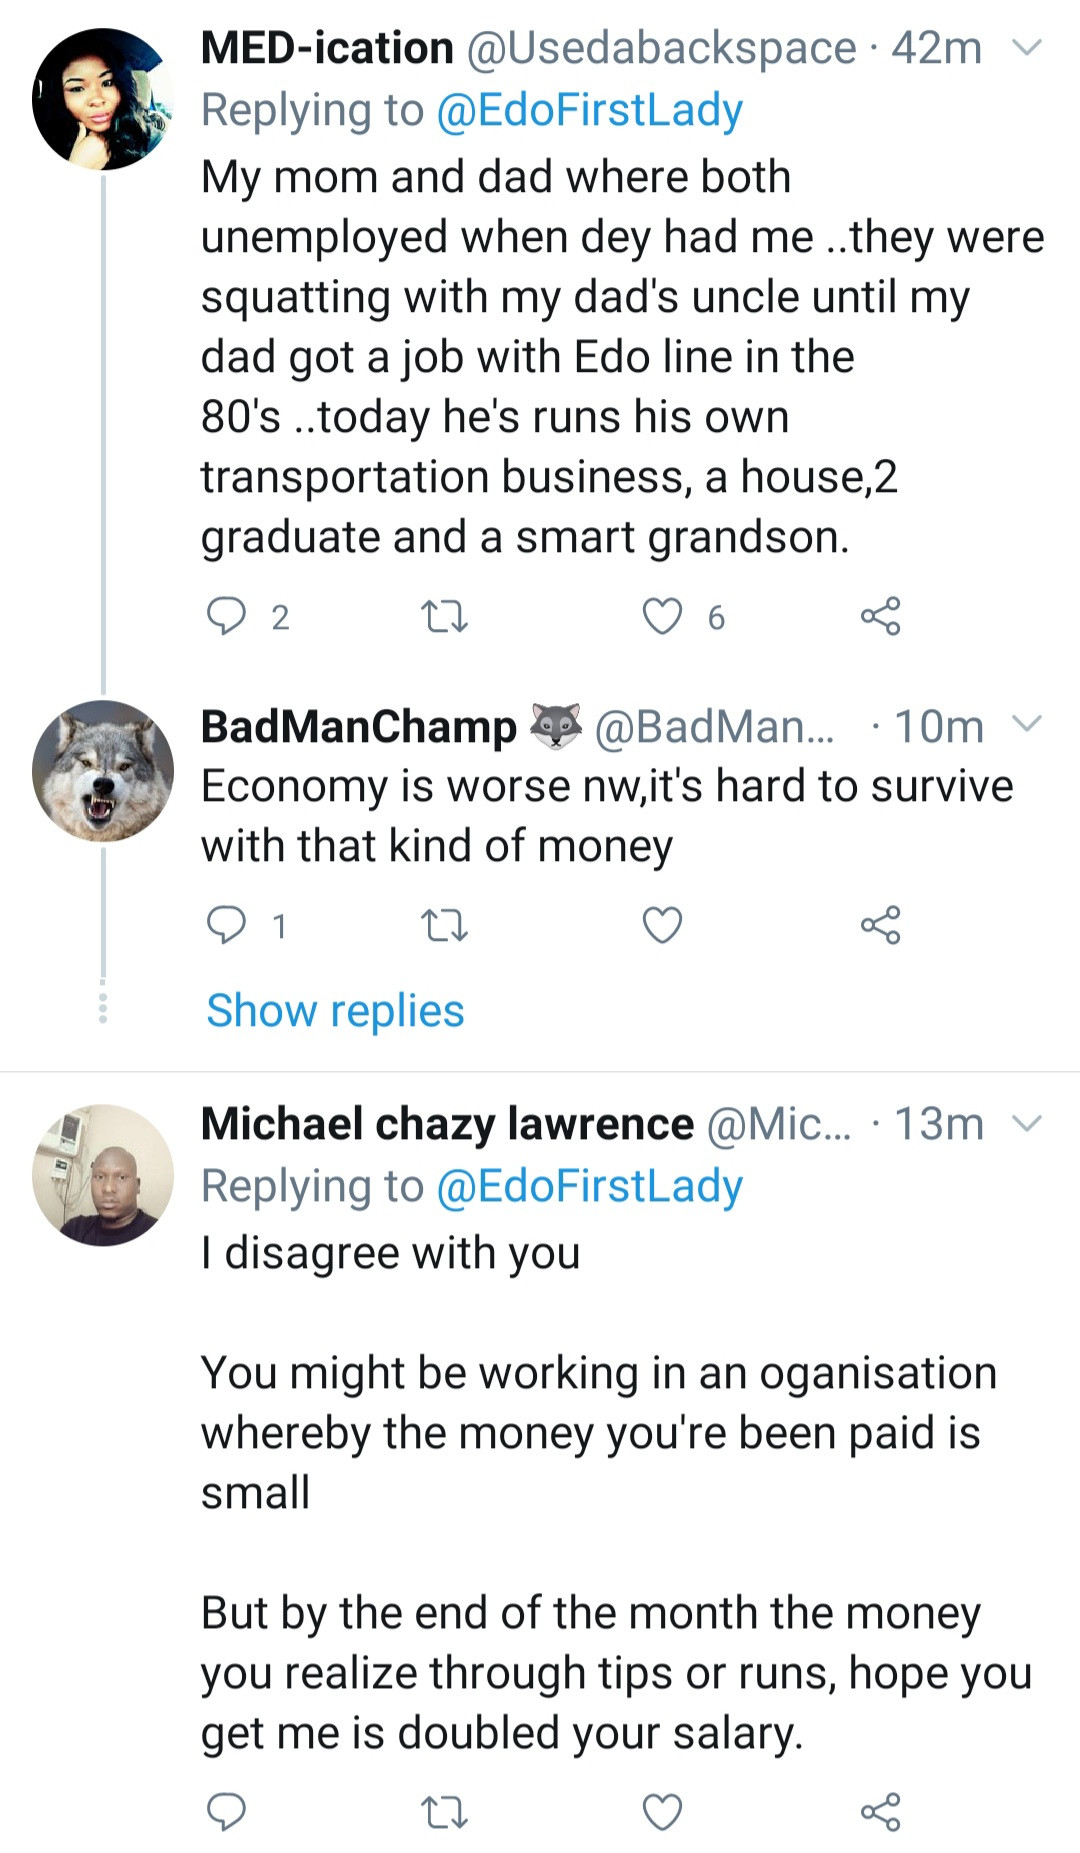Open options chevron on Michael's tweet

1028,1123
